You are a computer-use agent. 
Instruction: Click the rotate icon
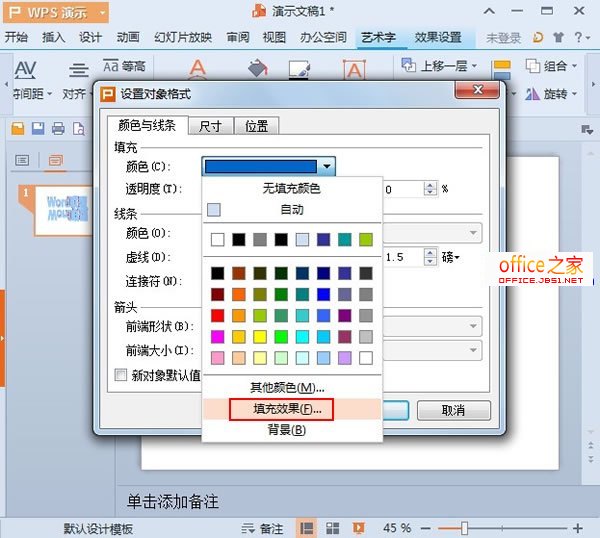532,94
